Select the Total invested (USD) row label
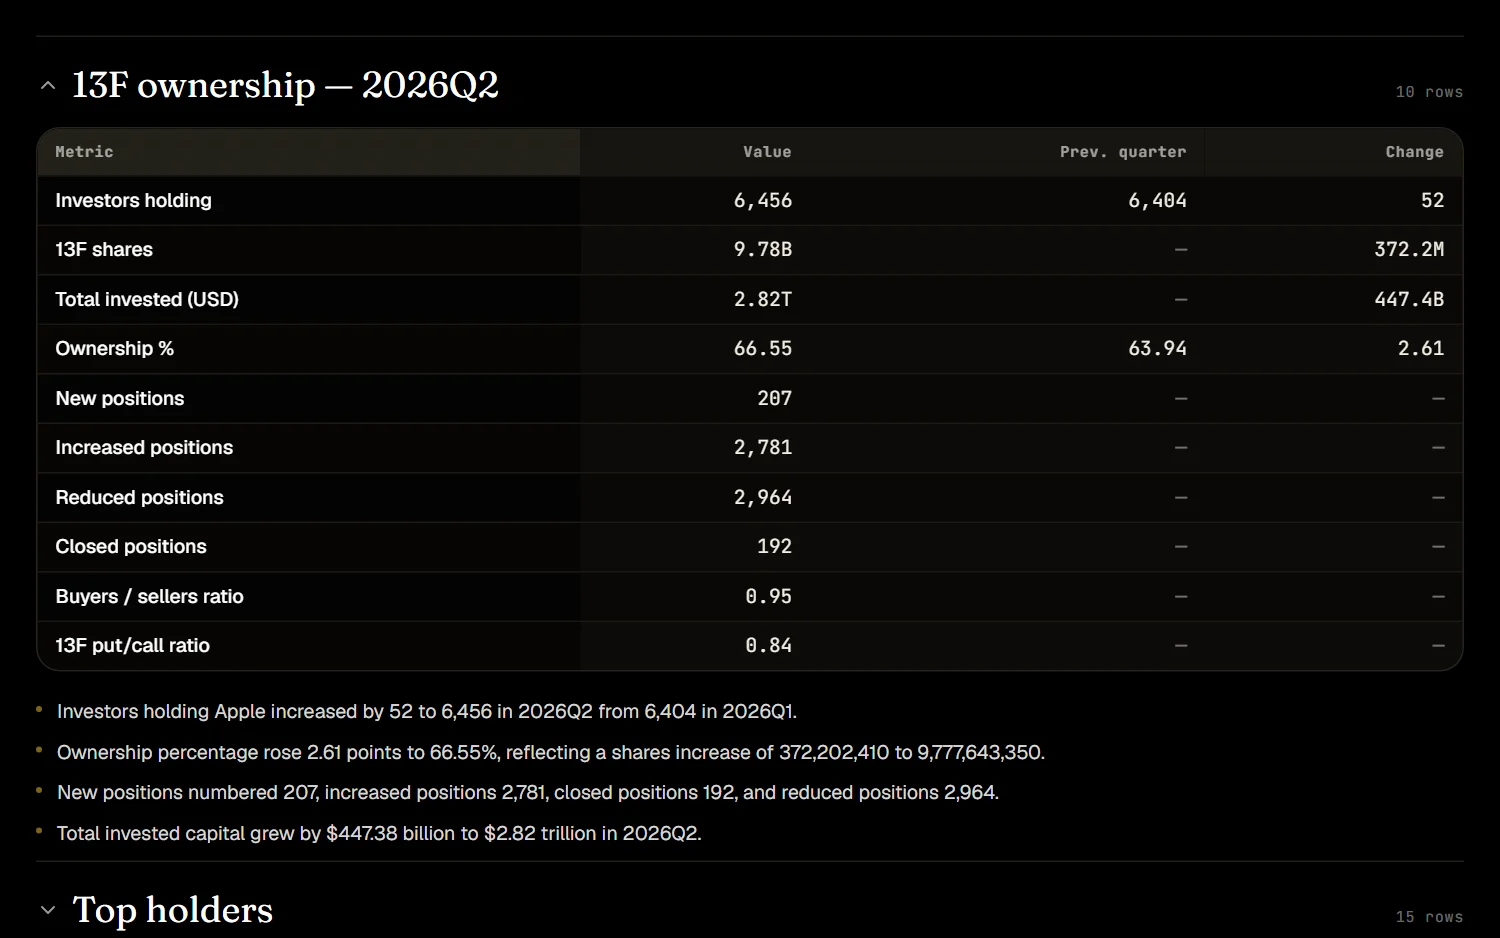Image resolution: width=1500 pixels, height=938 pixels. point(147,299)
